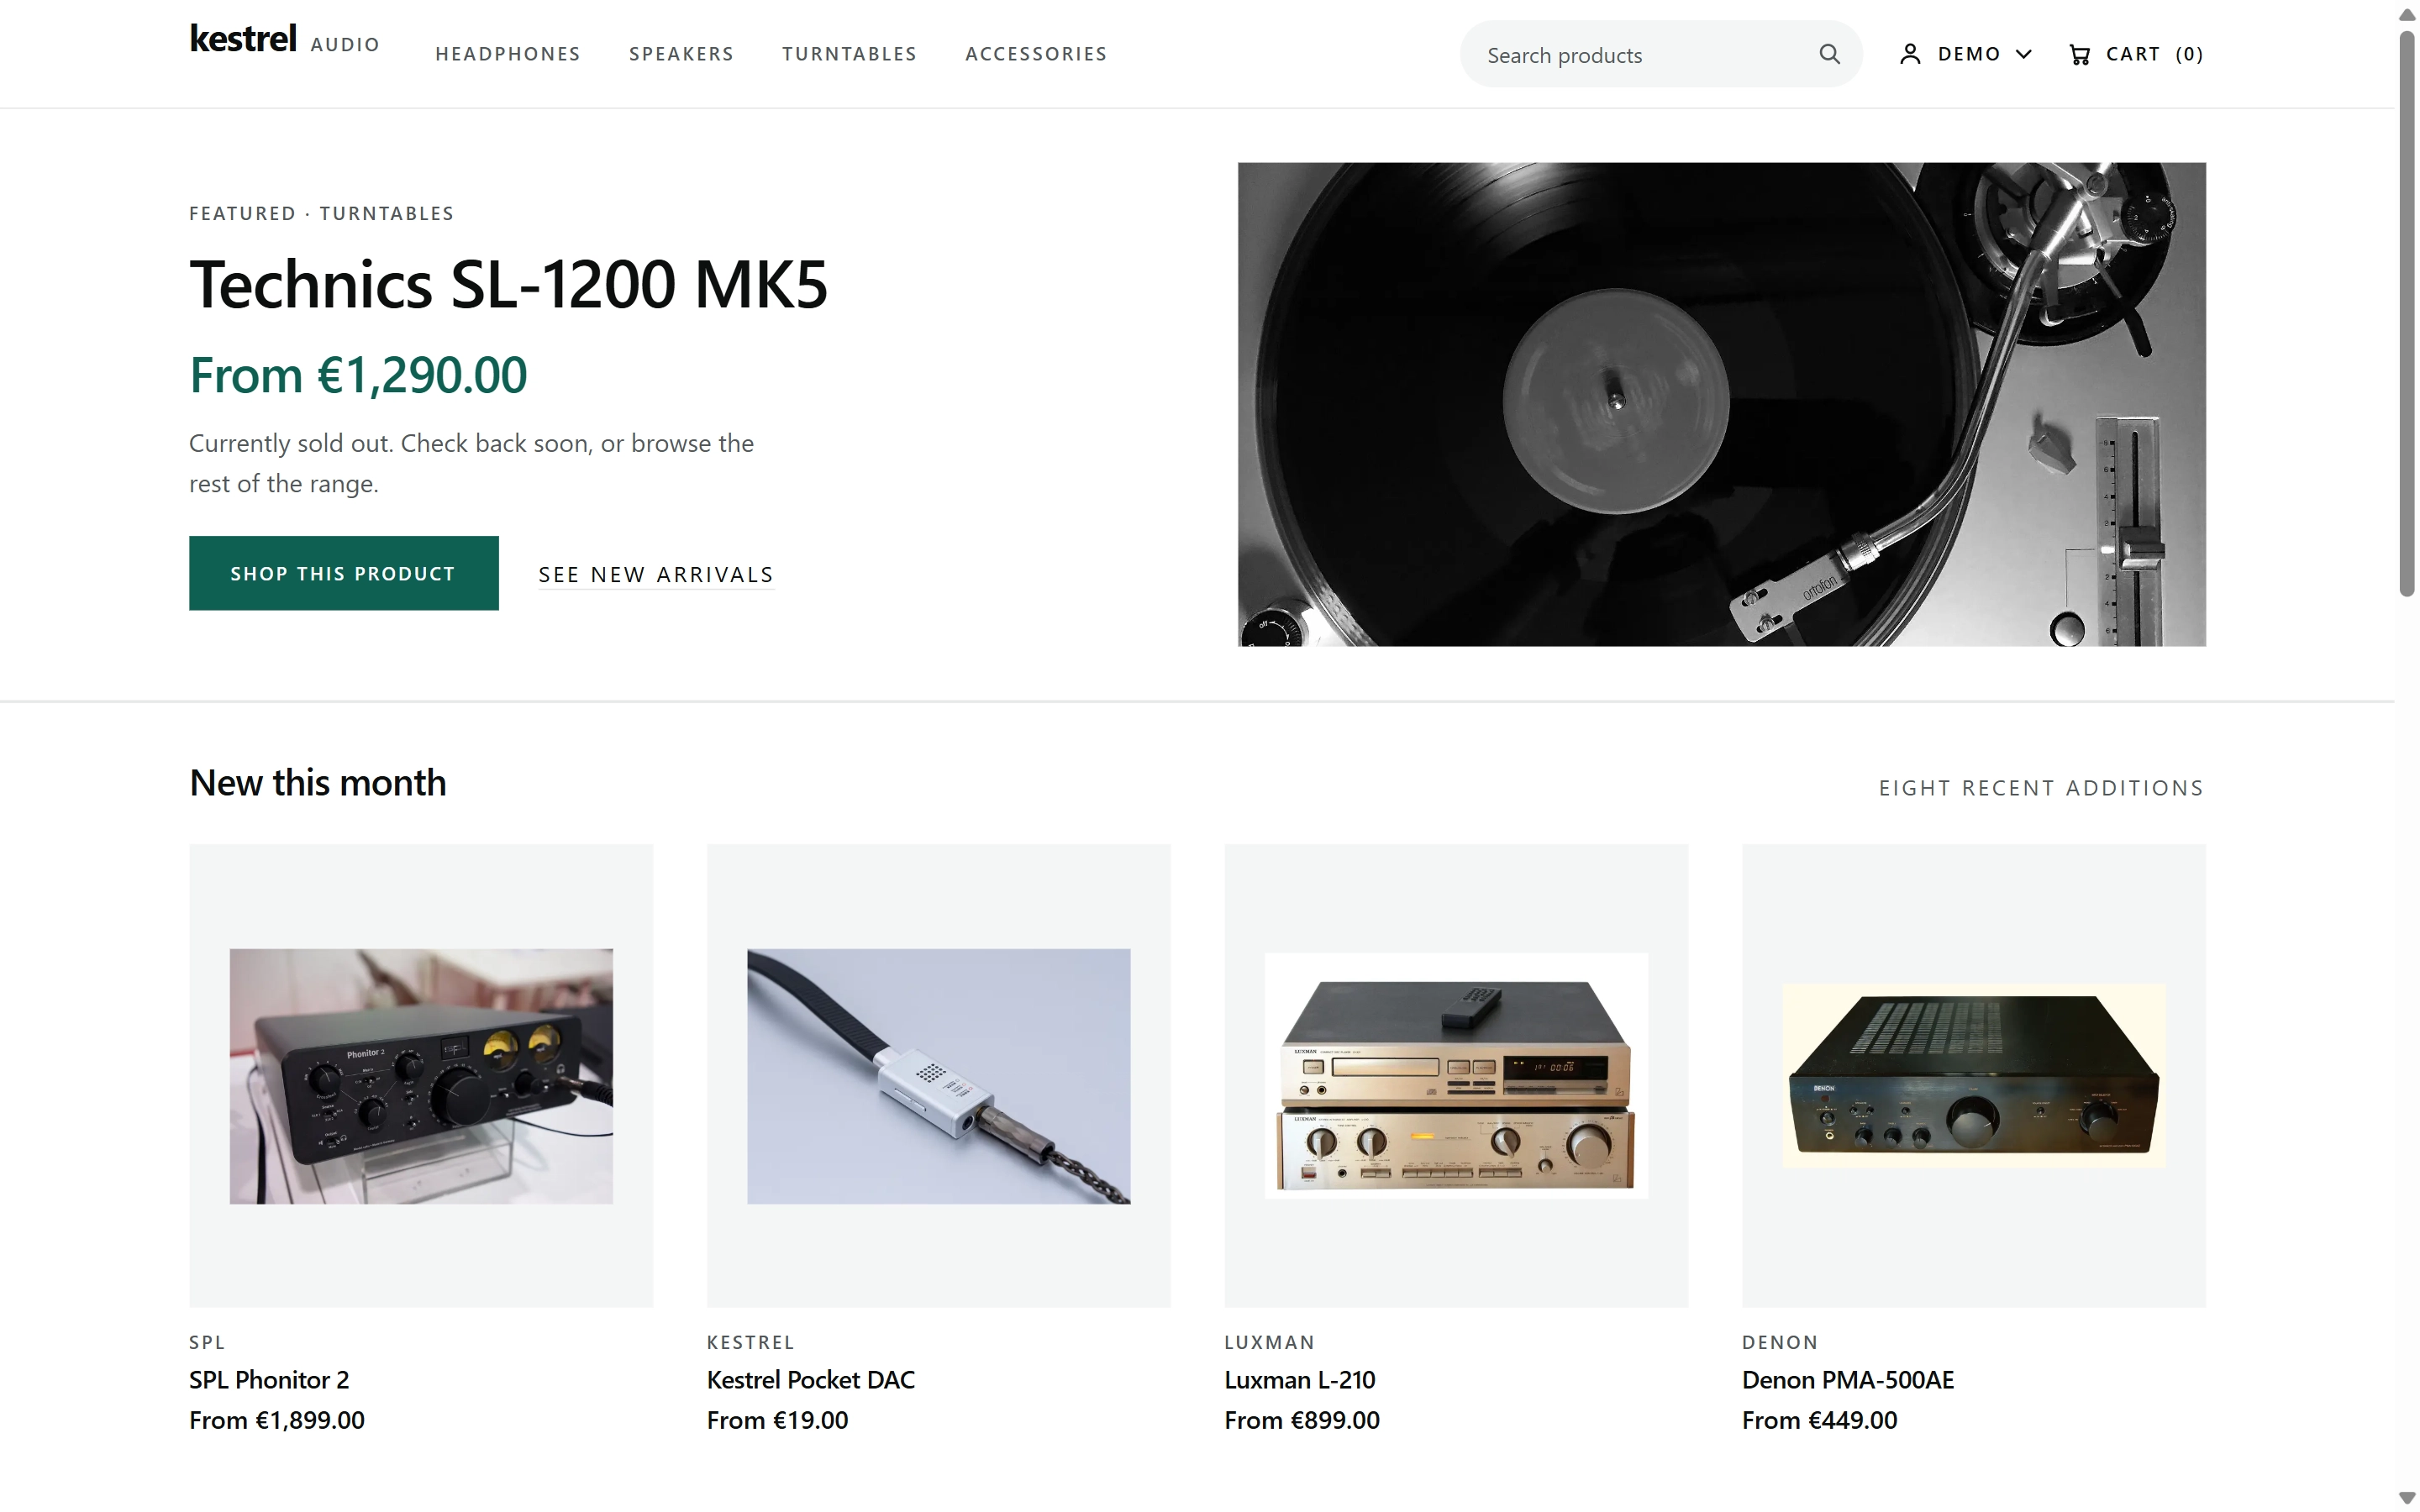Click the page vertical scrollbar thumb

pos(2407,314)
